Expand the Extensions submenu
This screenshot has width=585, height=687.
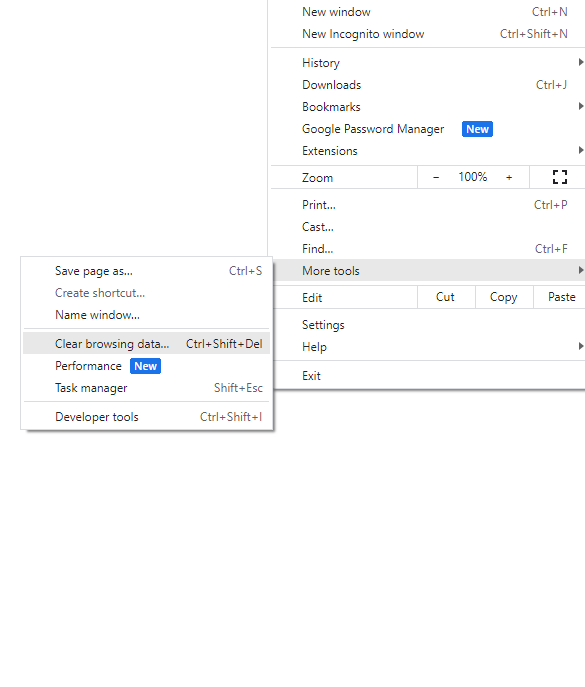pos(428,151)
